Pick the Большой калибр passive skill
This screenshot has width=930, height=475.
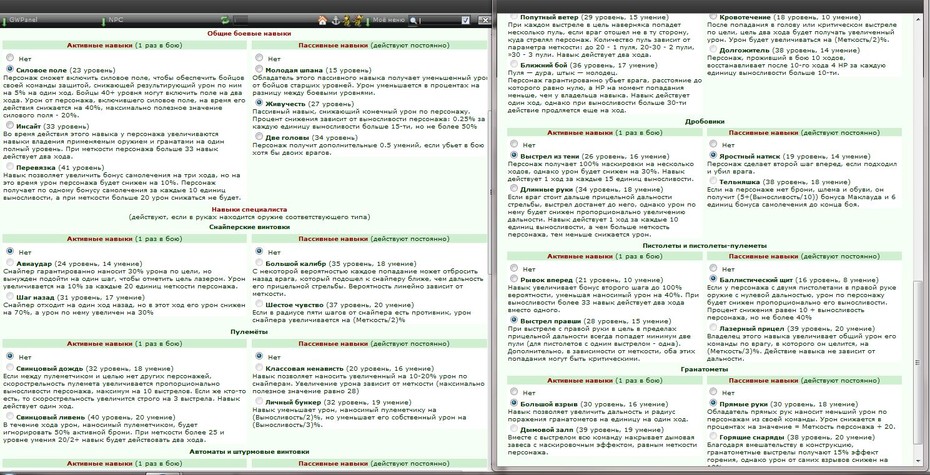click(259, 262)
